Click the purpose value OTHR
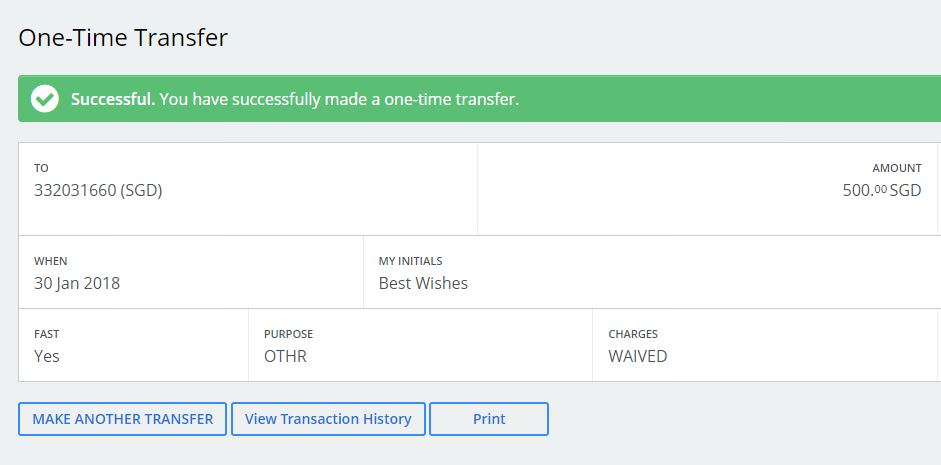Screen dimensions: 941x465 click(x=285, y=356)
